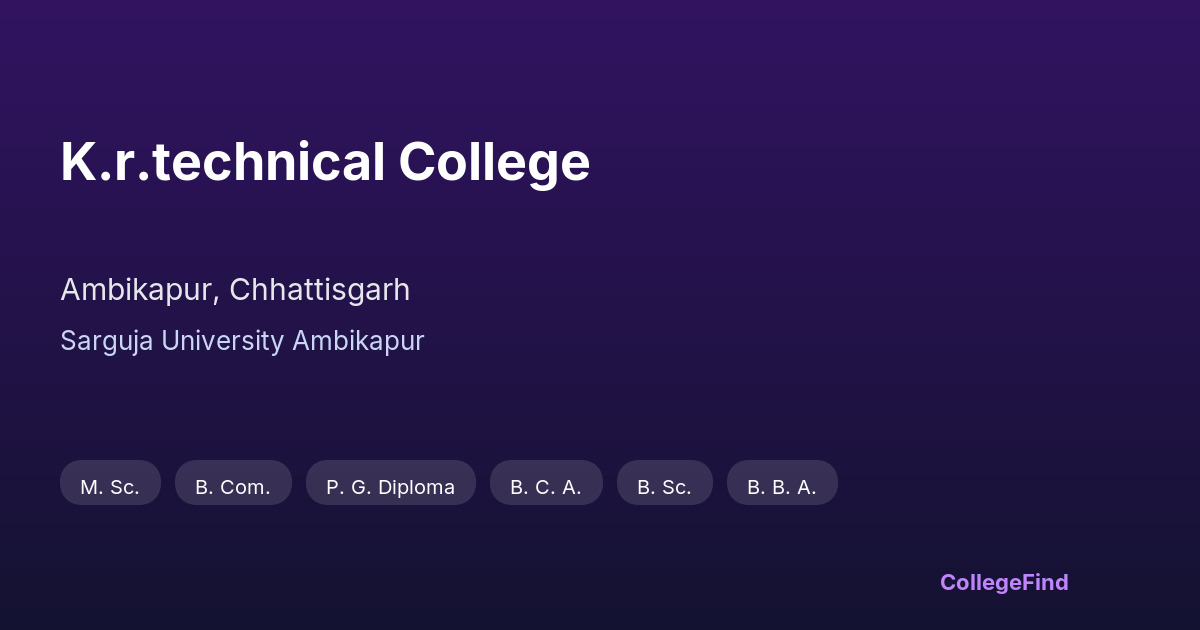This screenshot has height=630, width=1200.
Task: Click K.r.technical in the main title
Action: (x=222, y=162)
